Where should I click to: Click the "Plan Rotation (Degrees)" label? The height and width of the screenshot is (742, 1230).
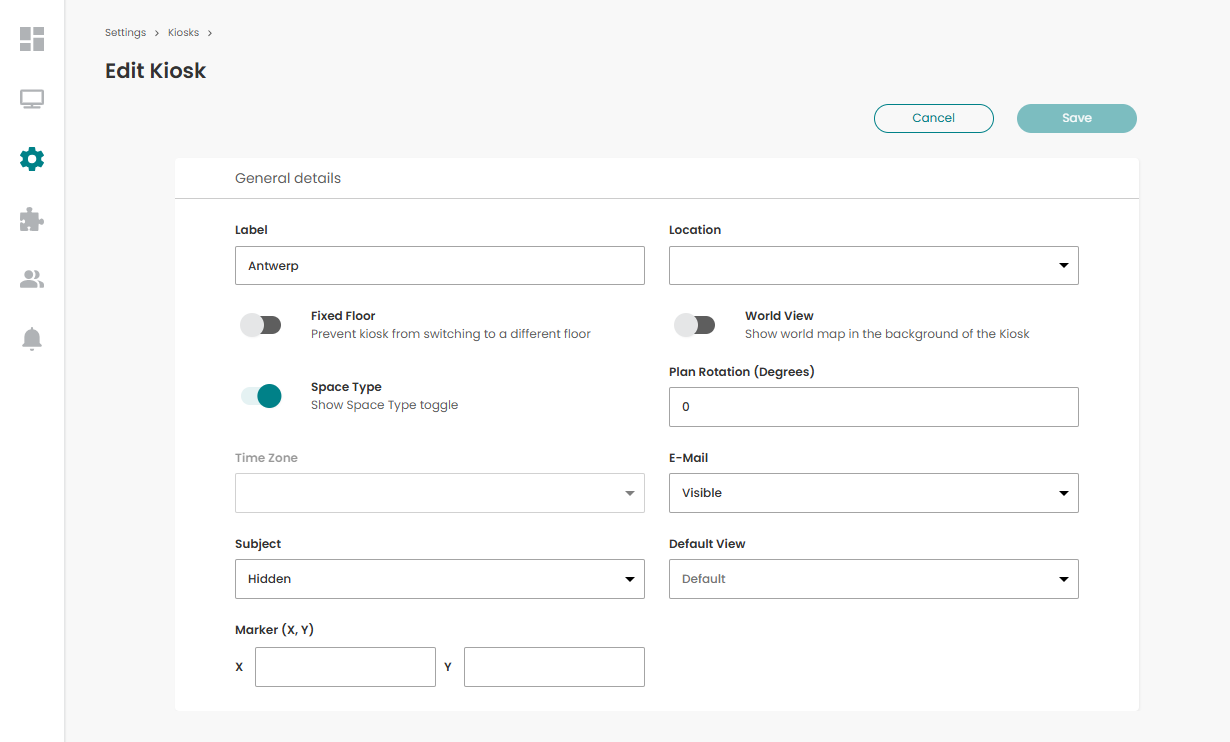pyautogui.click(x=742, y=372)
